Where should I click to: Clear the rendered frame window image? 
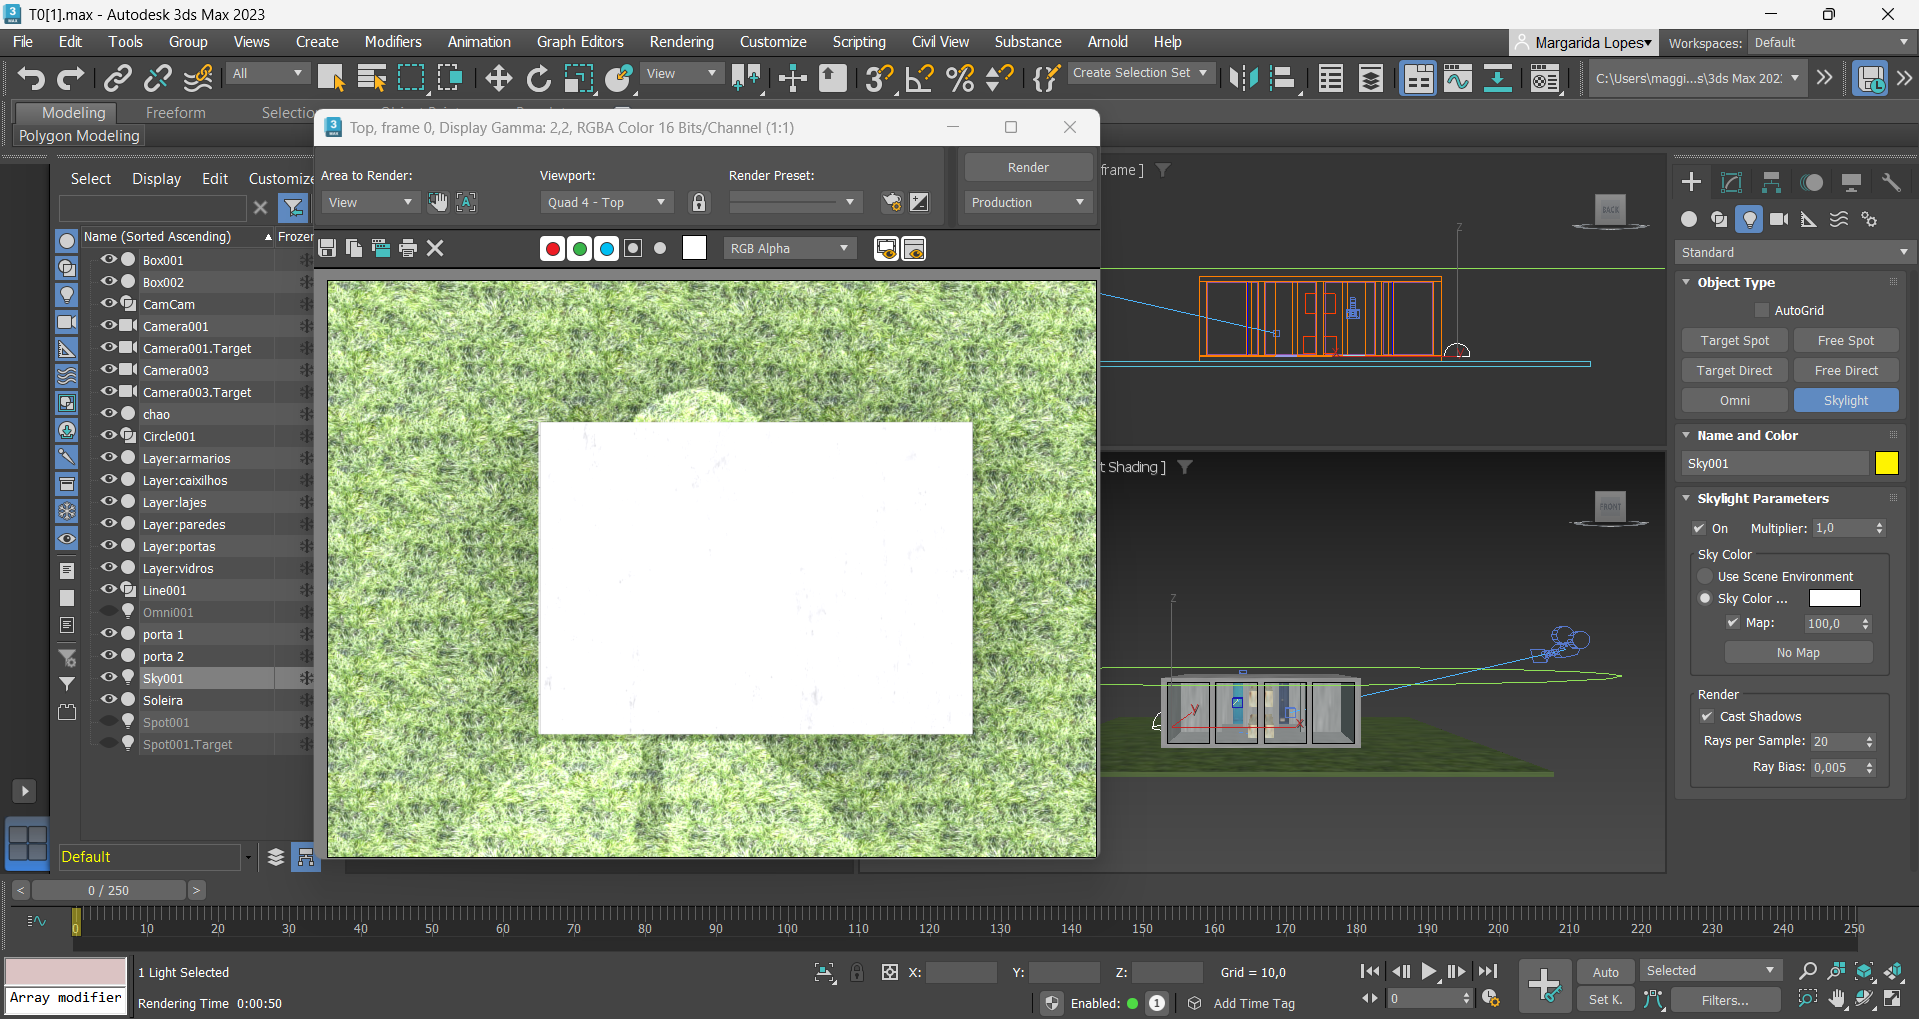point(435,248)
